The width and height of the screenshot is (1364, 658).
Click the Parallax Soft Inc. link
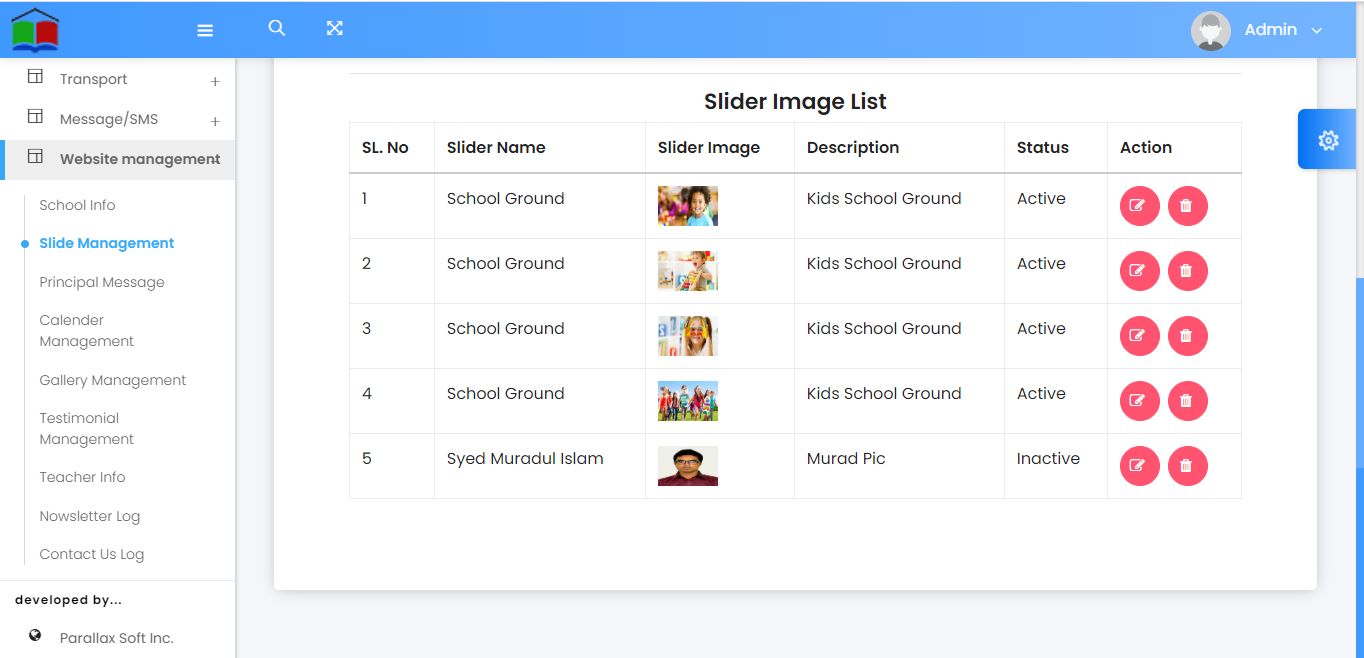tap(116, 638)
